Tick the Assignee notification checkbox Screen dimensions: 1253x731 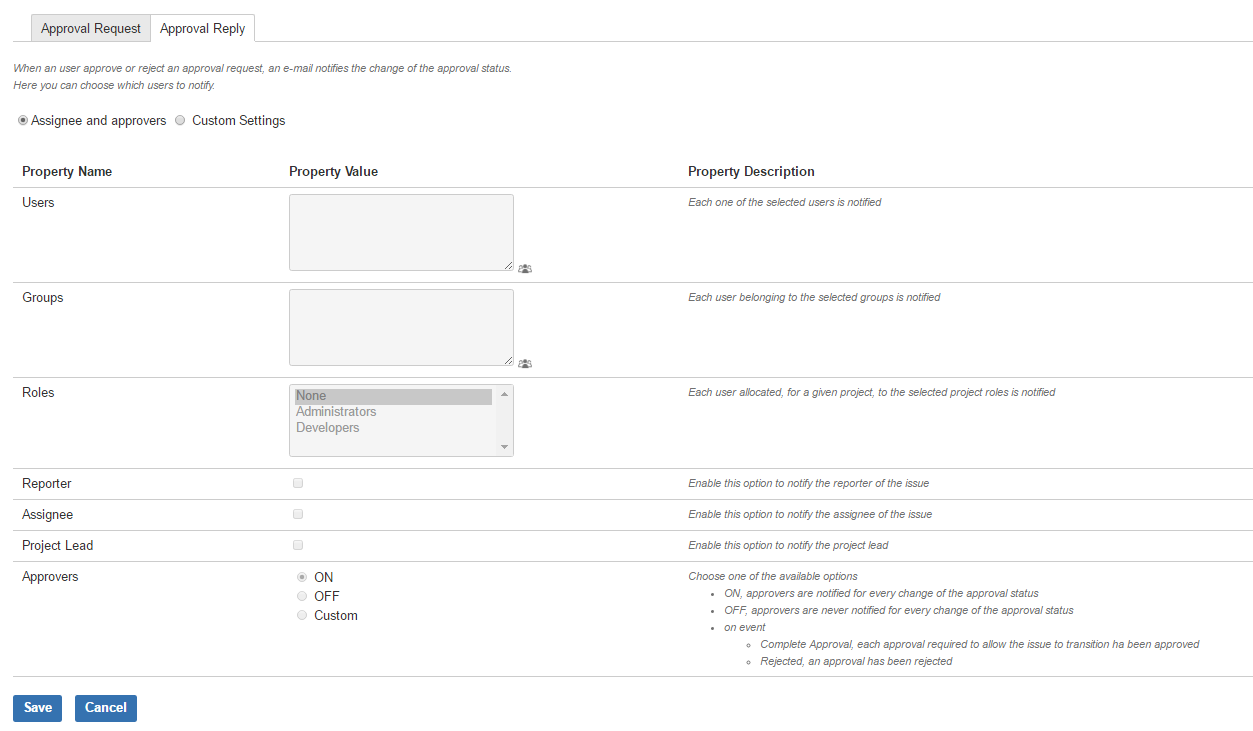pyautogui.click(x=298, y=514)
